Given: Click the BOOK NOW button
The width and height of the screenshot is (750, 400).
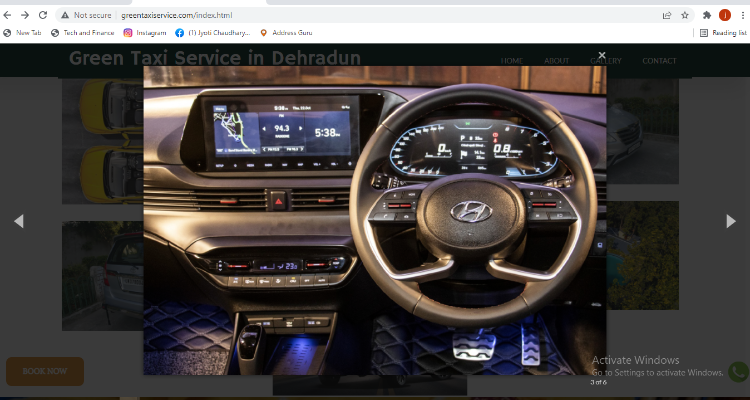Looking at the screenshot, I should click(x=44, y=371).
